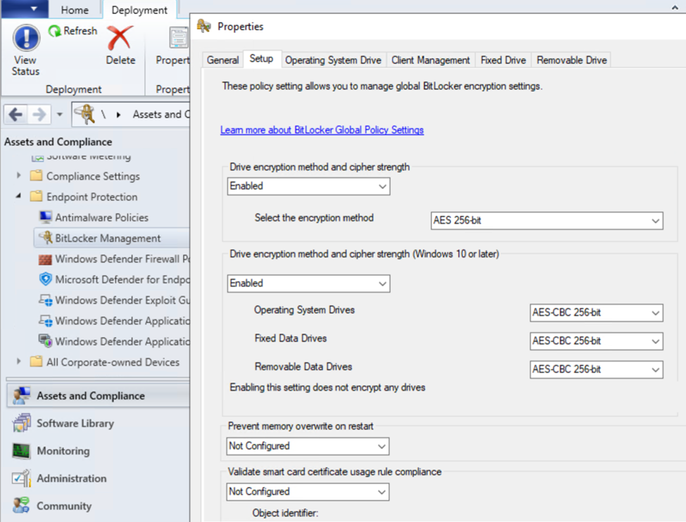
Task: Select the Administration workspace
Action: coord(71,478)
